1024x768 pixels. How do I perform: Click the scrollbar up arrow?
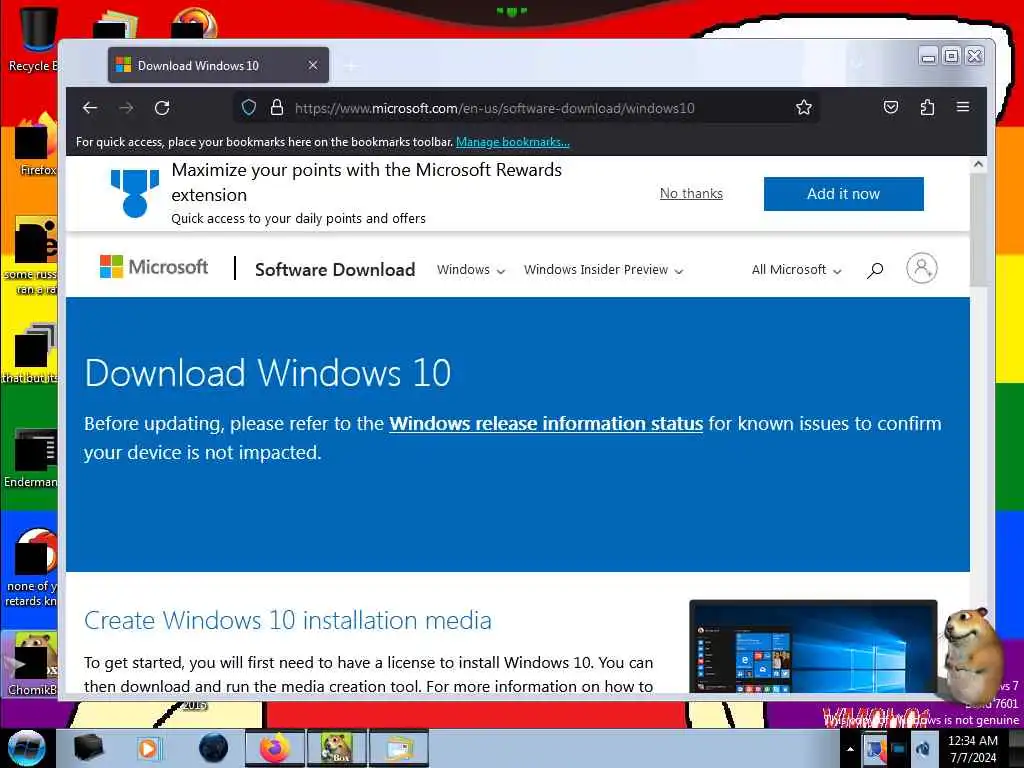tap(978, 164)
